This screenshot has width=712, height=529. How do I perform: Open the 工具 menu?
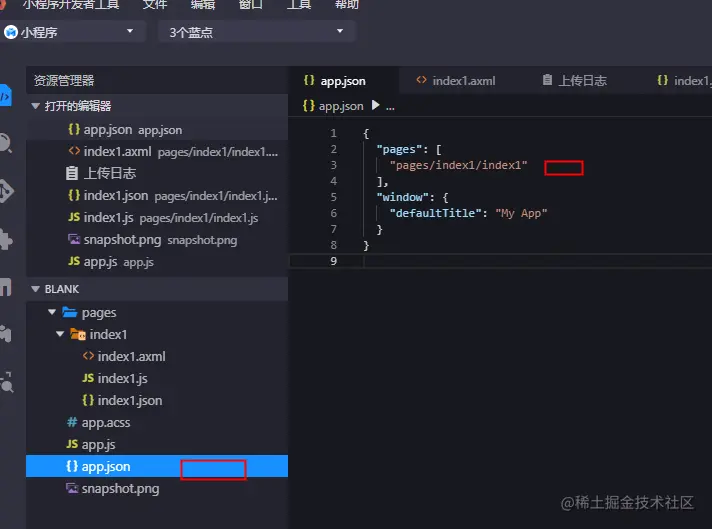(x=299, y=4)
